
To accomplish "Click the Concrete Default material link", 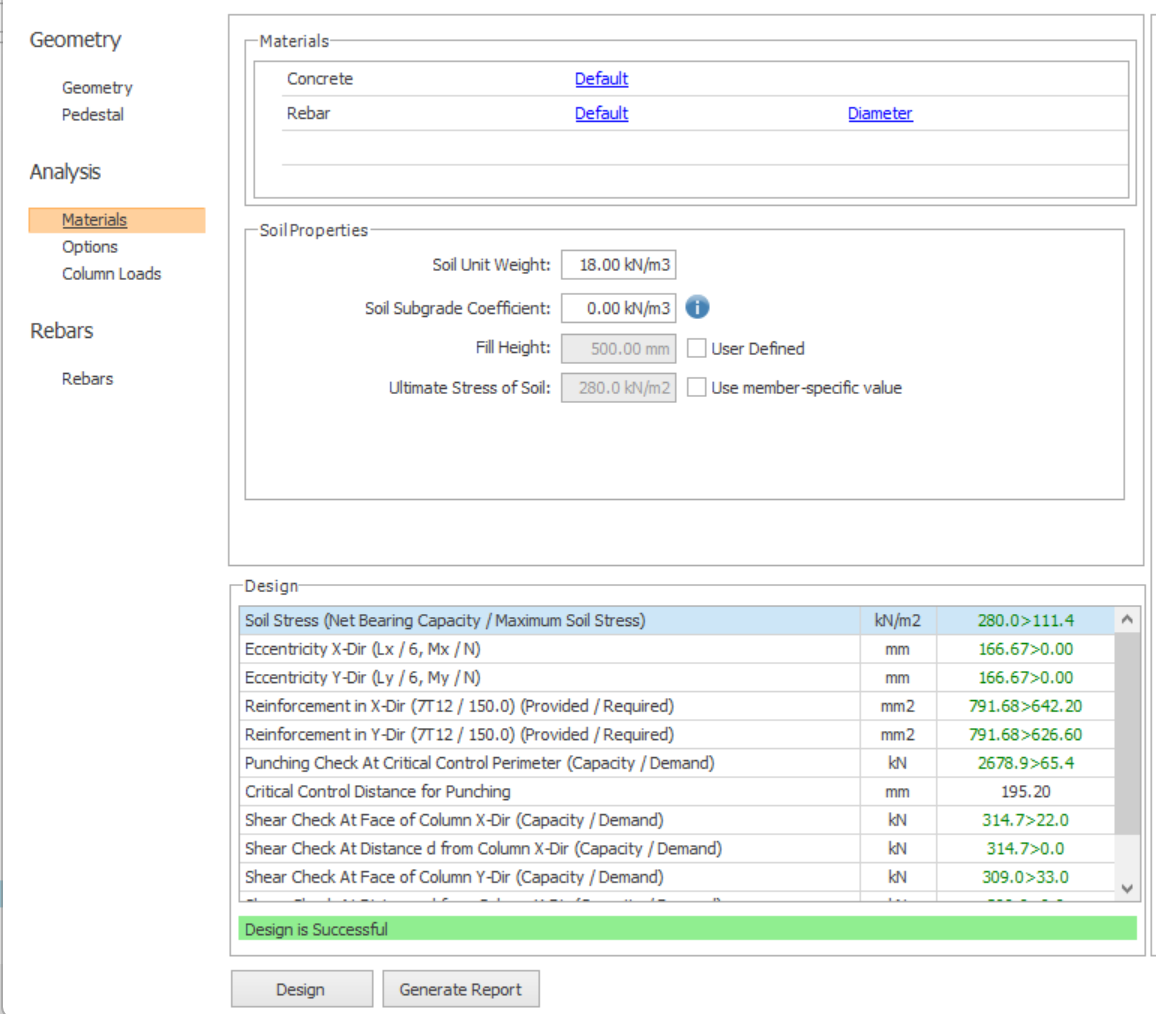I will [601, 79].
